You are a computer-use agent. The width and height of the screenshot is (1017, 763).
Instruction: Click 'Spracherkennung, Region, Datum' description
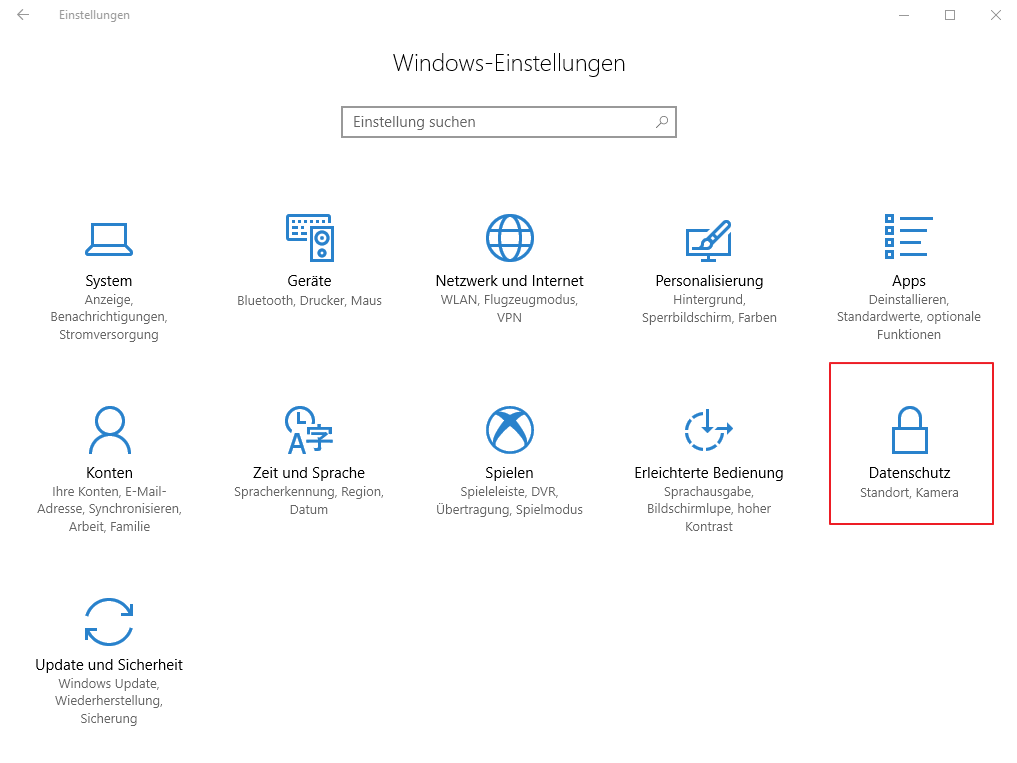pos(309,500)
